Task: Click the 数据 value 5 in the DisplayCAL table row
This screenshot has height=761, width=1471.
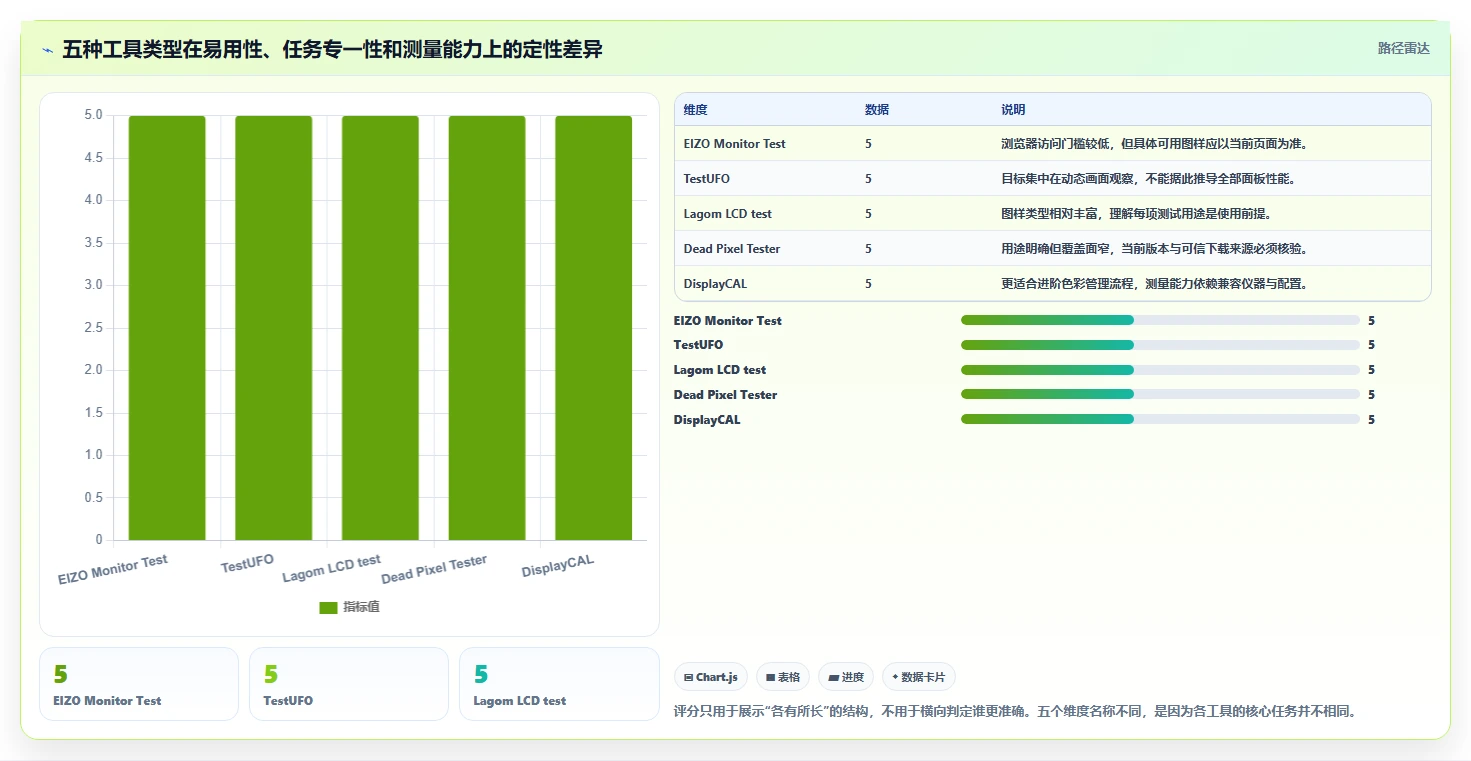Action: coord(868,284)
